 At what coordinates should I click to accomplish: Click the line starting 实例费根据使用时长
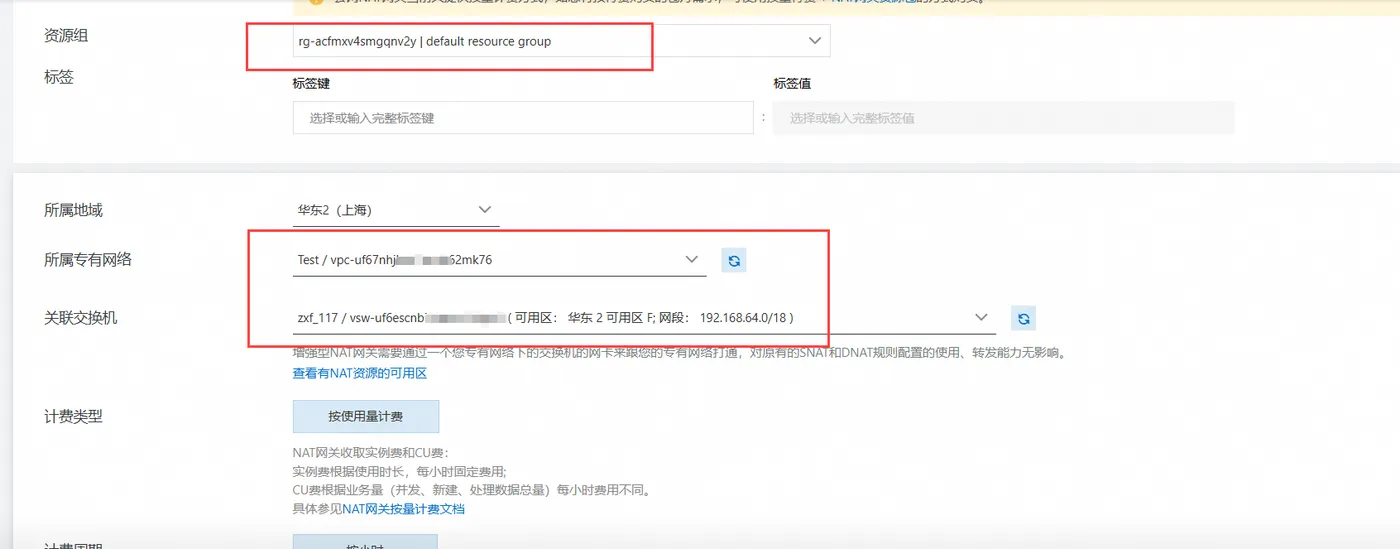click(x=399, y=472)
